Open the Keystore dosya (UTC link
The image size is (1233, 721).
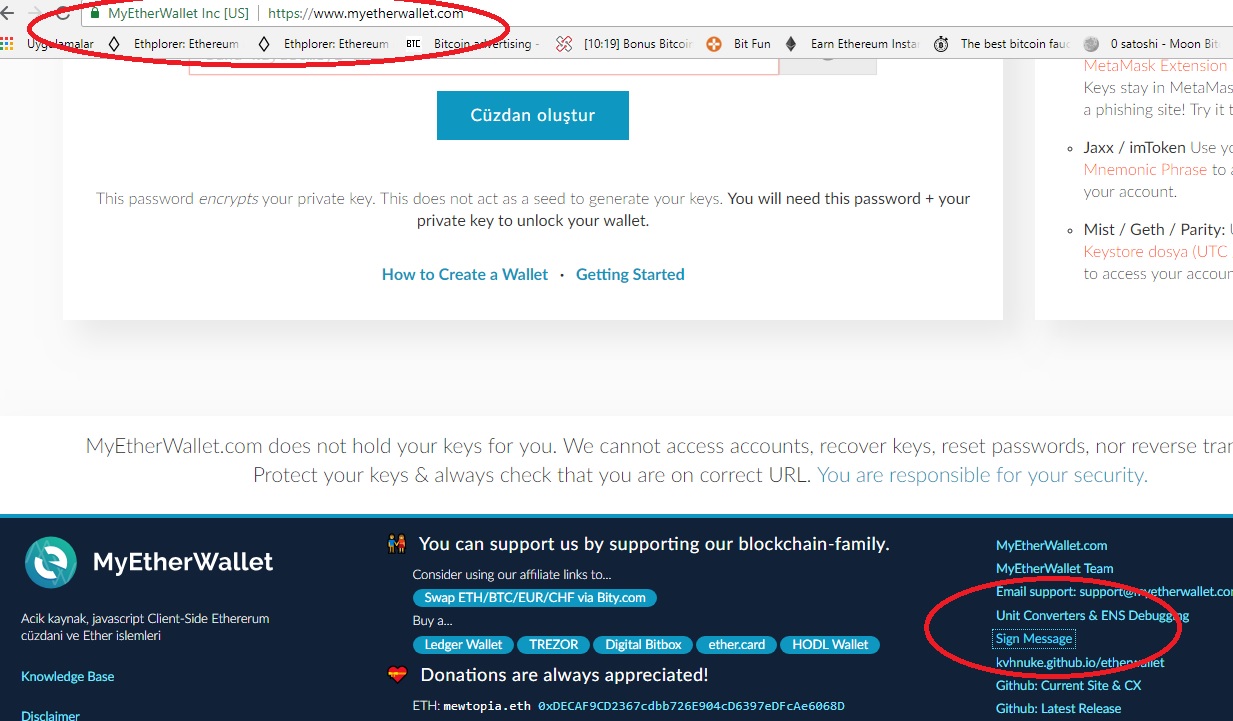point(1157,251)
